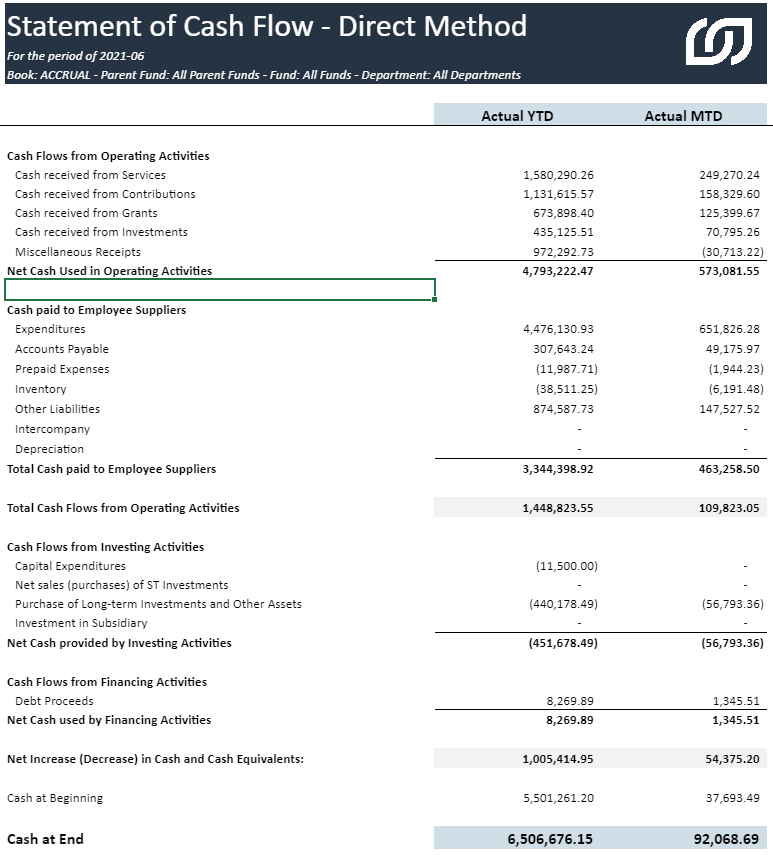Click the 'Accounts Payable' row label
Viewport: 773px width, 855px height.
coord(62,349)
